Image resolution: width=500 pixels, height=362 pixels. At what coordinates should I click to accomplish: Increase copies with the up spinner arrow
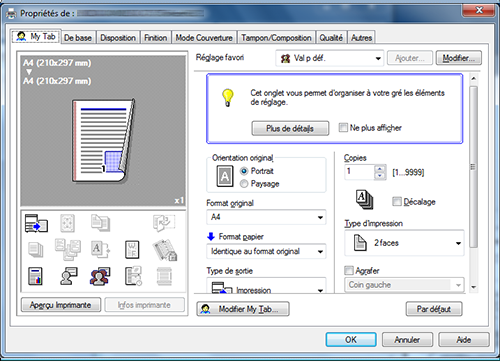click(380, 169)
